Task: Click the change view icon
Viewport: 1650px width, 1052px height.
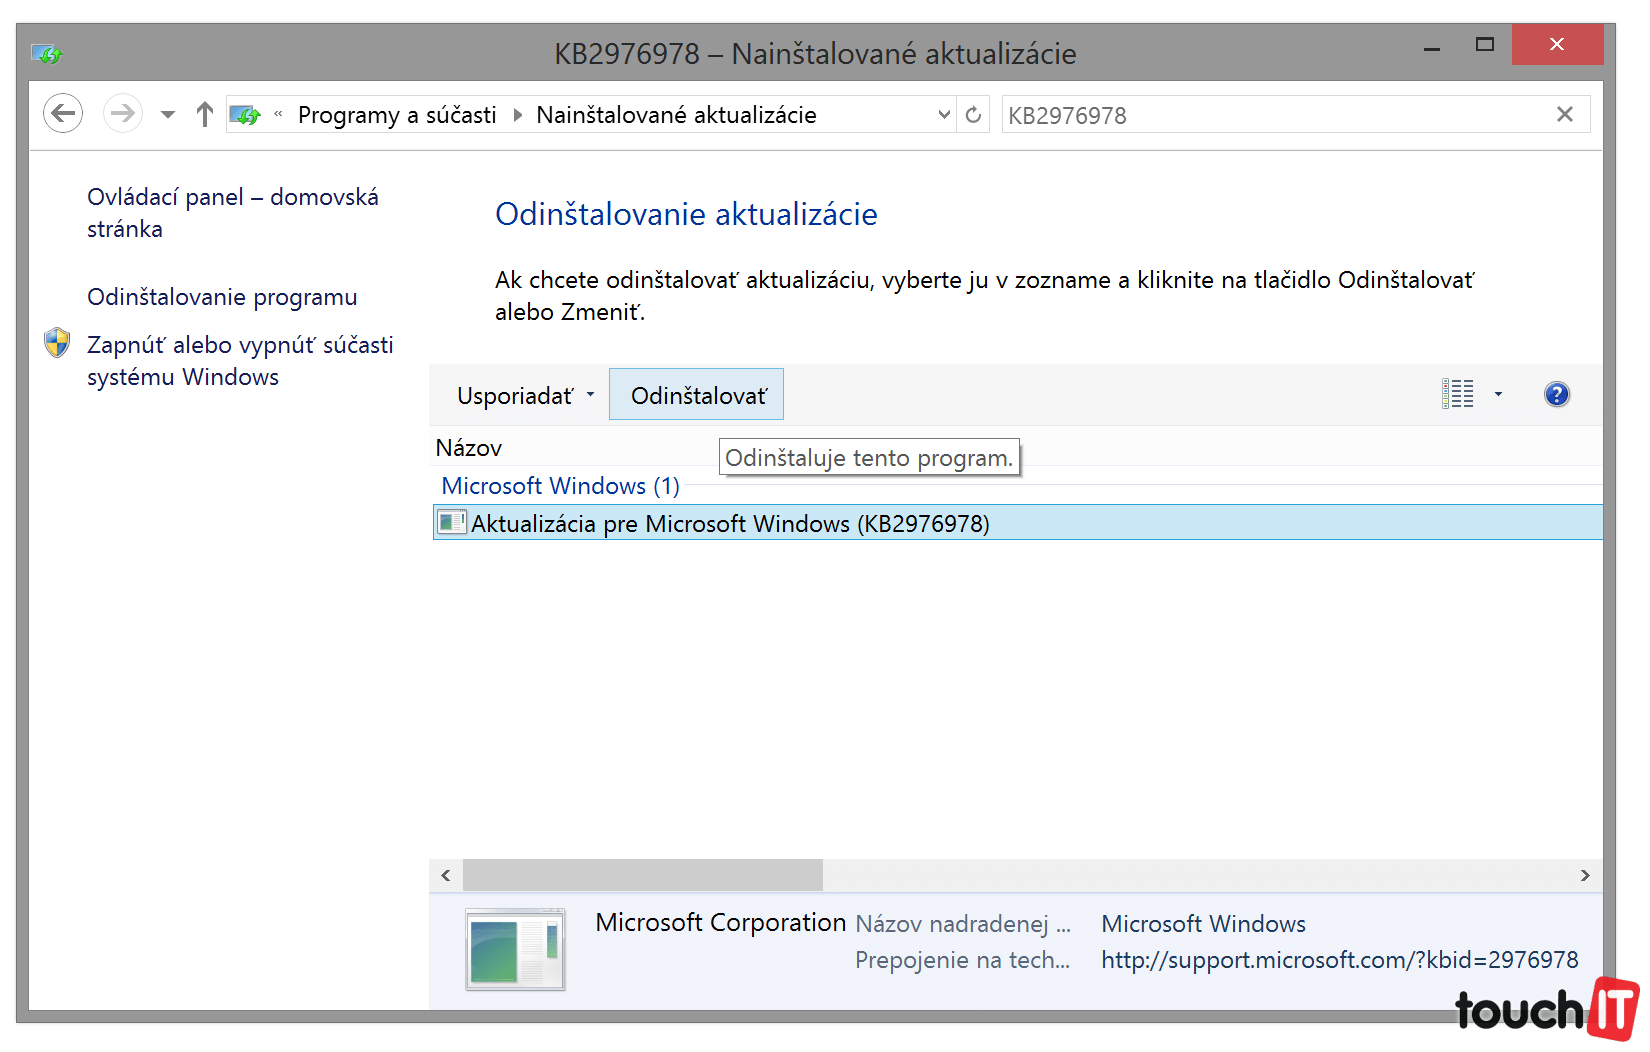Action: (x=1458, y=395)
